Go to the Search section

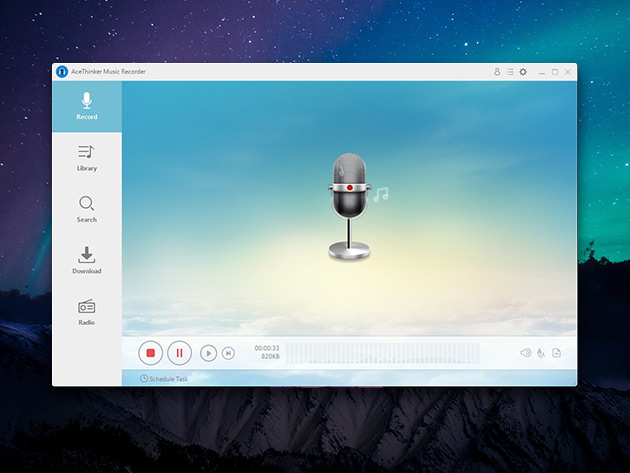tap(87, 209)
